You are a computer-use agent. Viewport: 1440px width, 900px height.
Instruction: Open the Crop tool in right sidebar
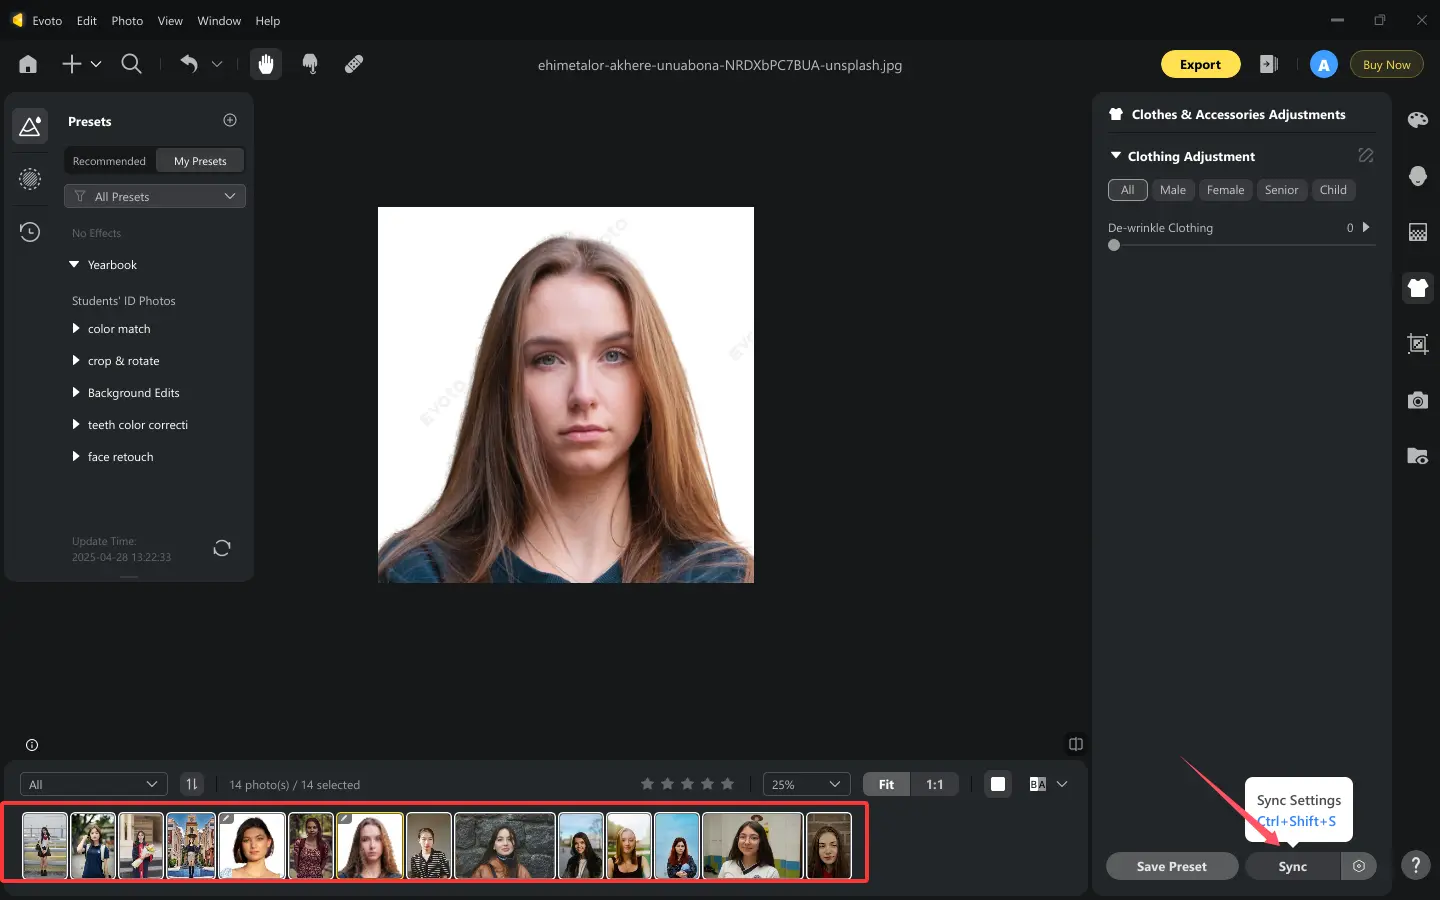[x=1417, y=344]
